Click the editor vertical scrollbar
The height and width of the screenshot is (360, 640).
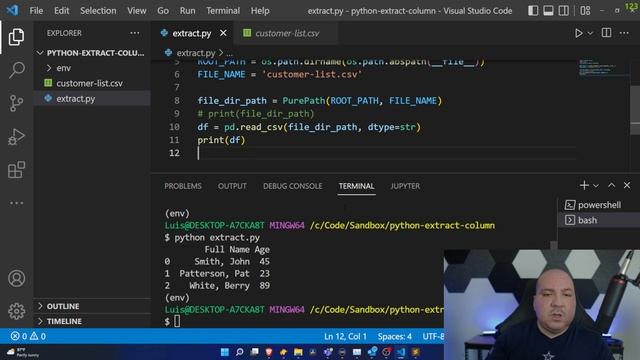pyautogui.click(x=635, y=110)
